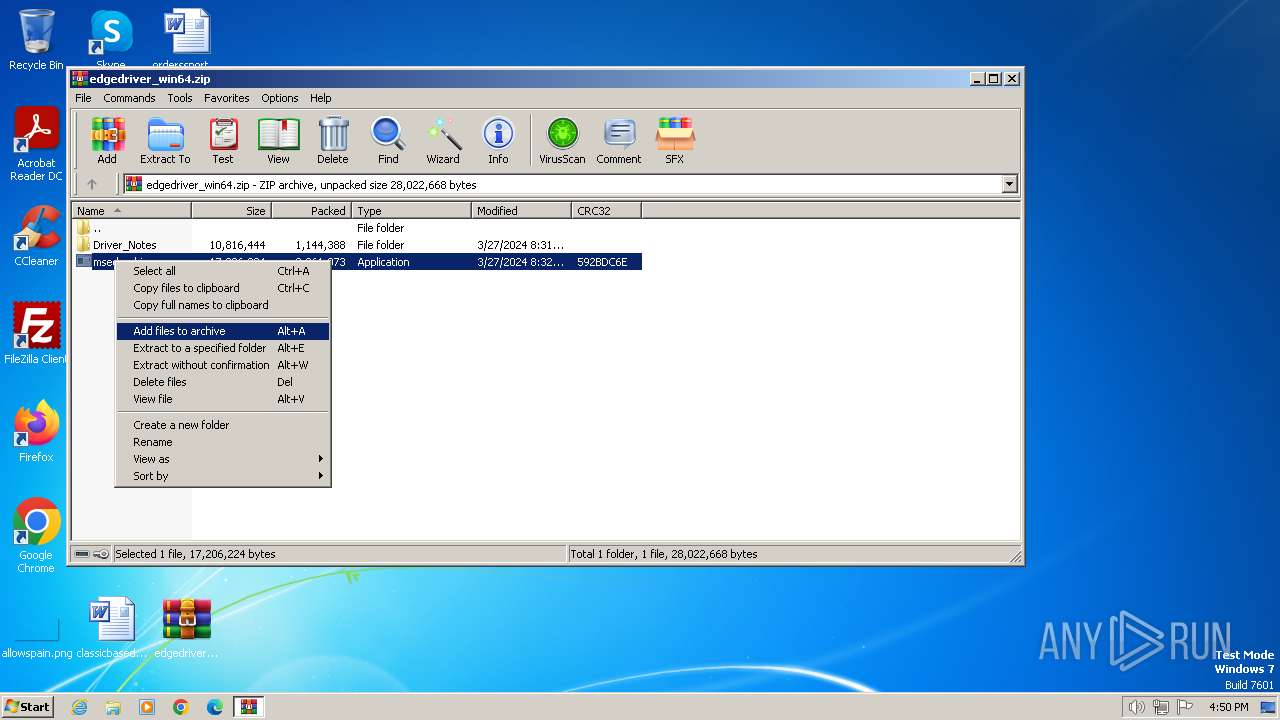Expand the archive path dropdown
The height and width of the screenshot is (720, 1280).
[1009, 184]
